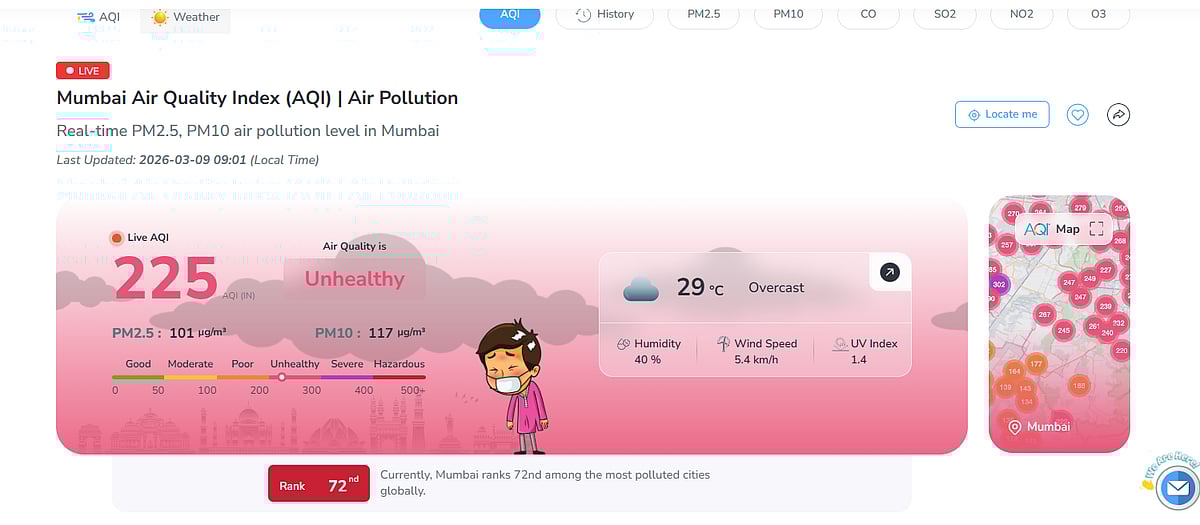Click the overcast cloud weather icon
Viewport: 1200px width, 525px height.
(x=641, y=289)
